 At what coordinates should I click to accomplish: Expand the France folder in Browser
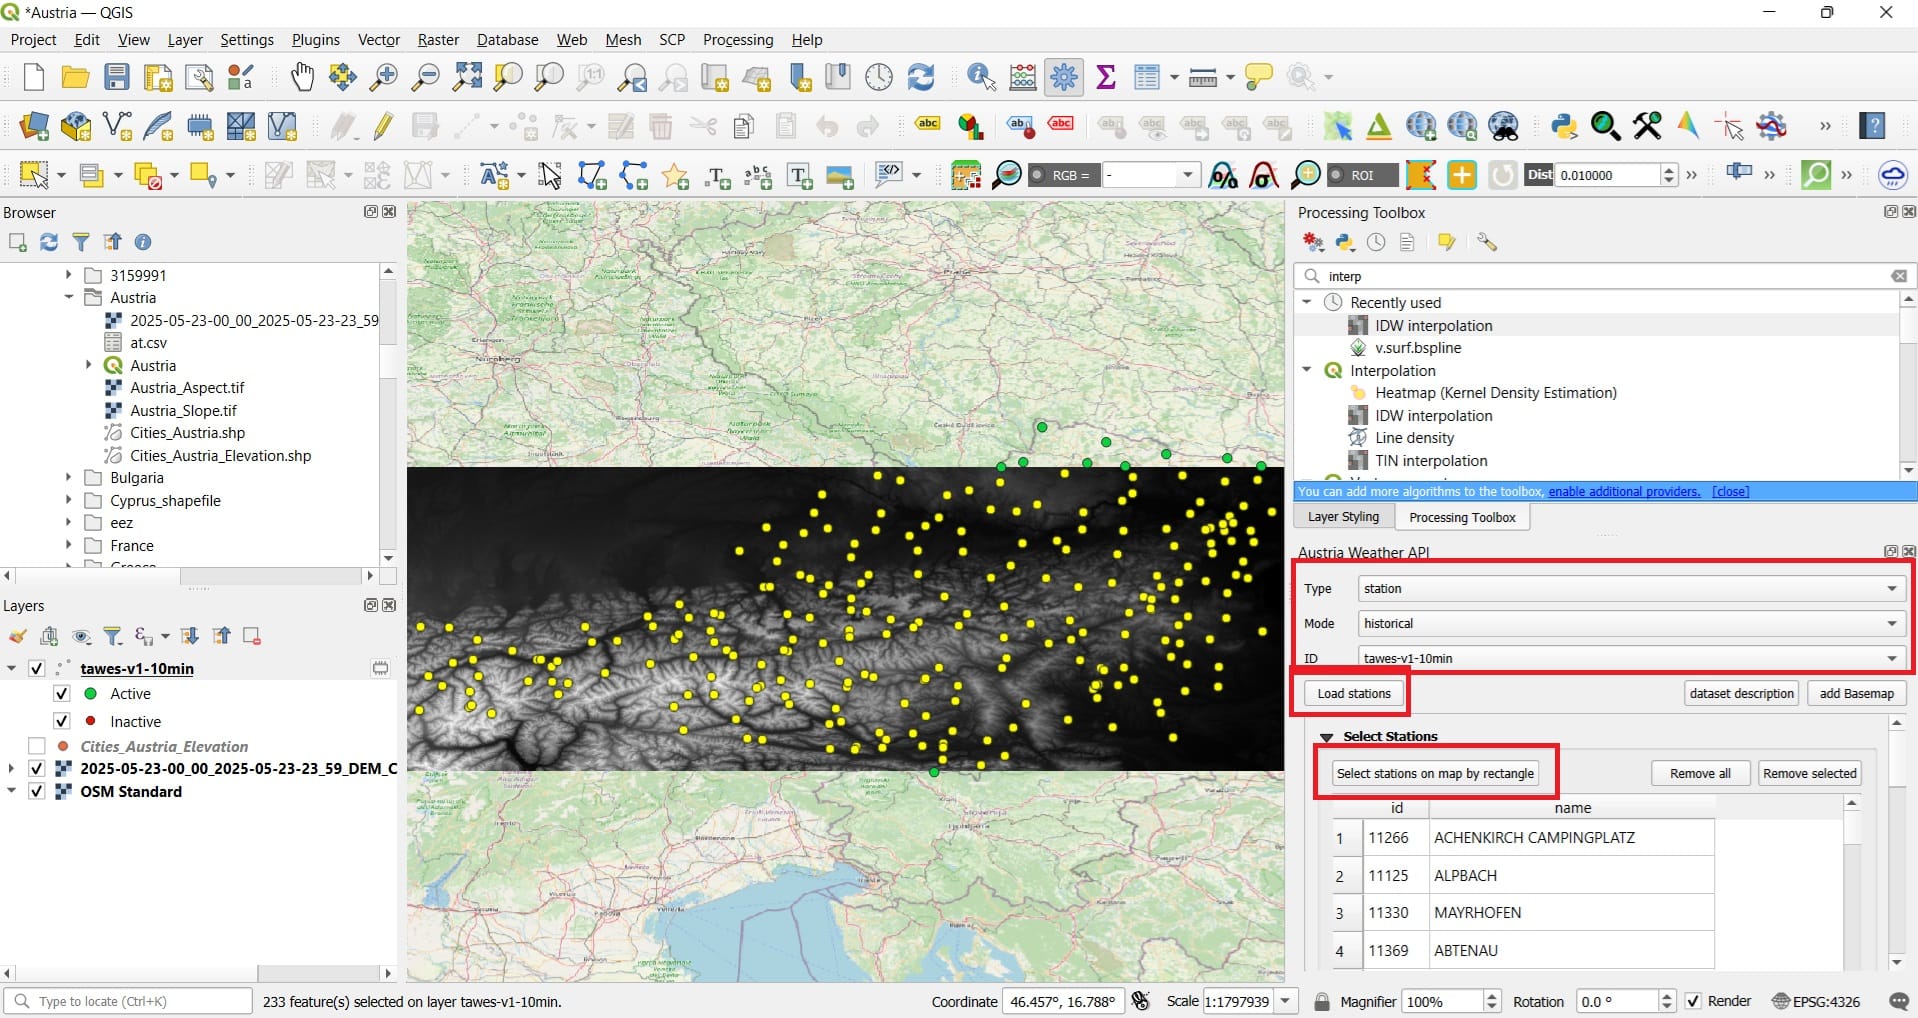[68, 545]
